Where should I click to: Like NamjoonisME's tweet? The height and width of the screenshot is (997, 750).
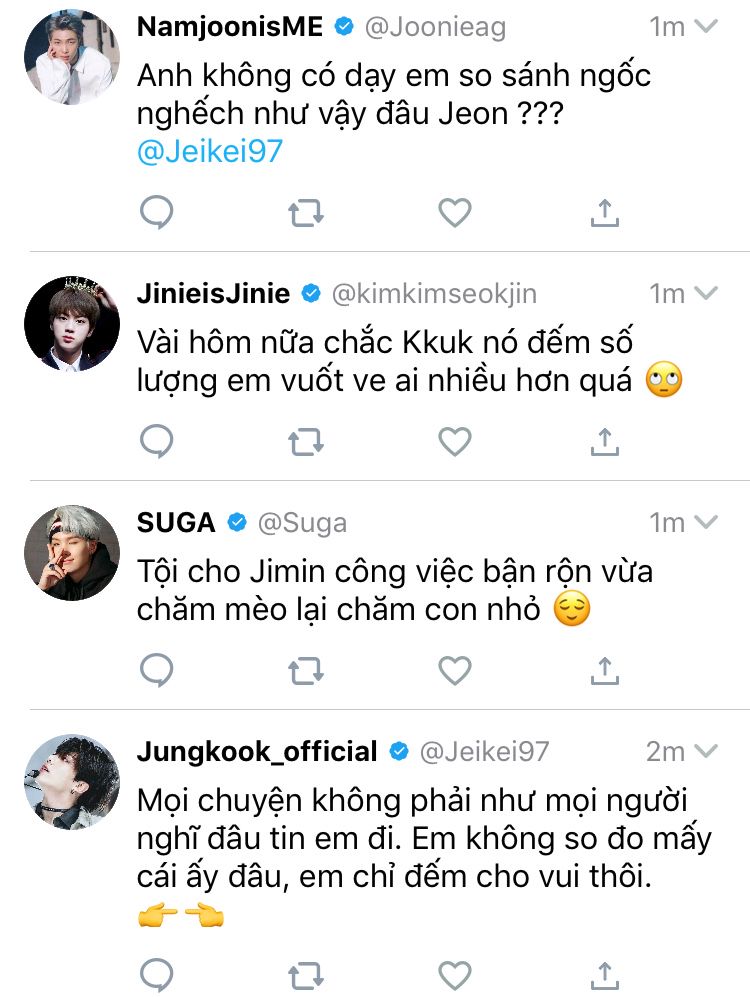pos(455,212)
